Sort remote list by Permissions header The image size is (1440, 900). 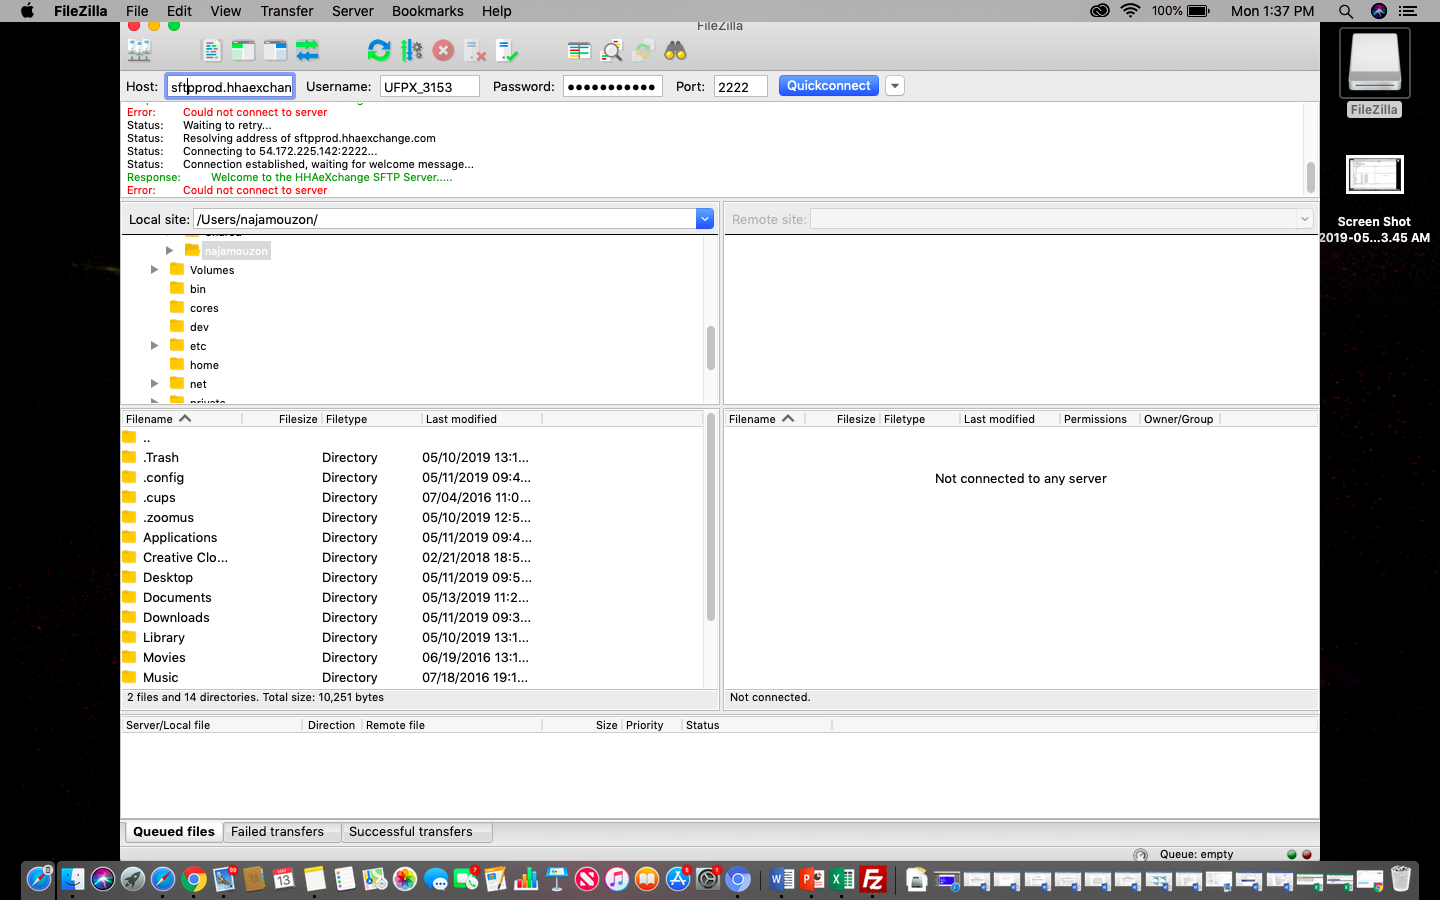coord(1099,419)
